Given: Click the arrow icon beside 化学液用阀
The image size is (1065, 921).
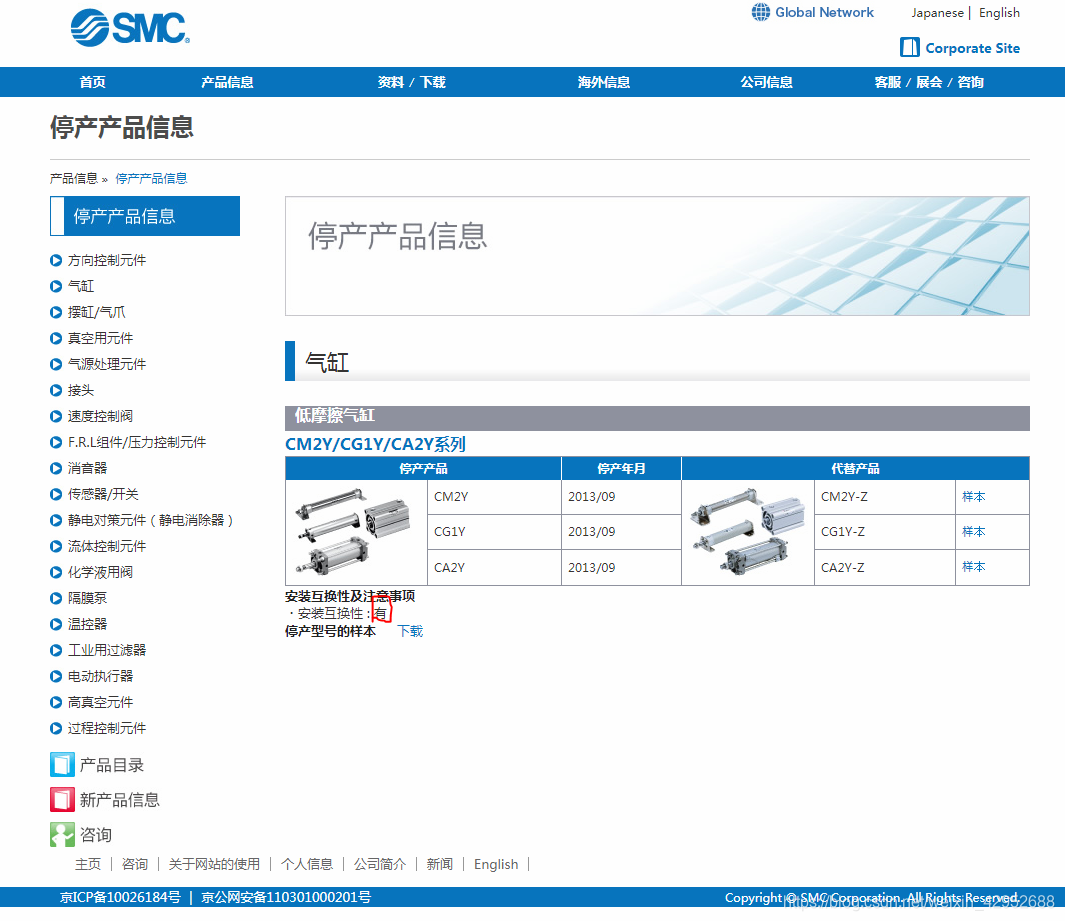Looking at the screenshot, I should pos(56,573).
